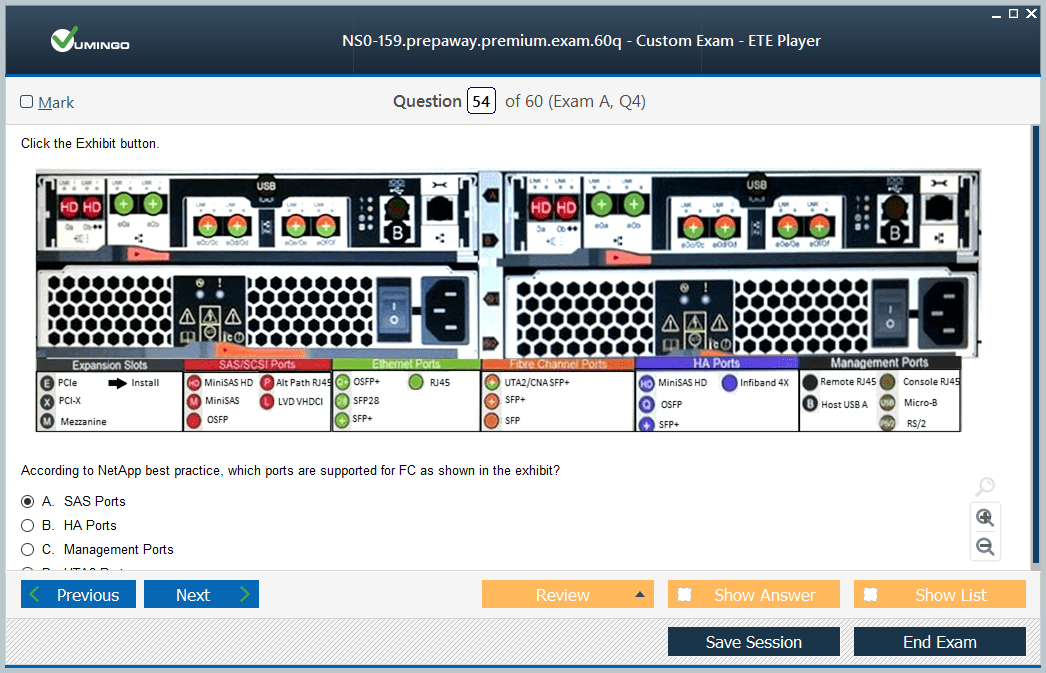Click the orange Fibre Channel Ports legend header
Image resolution: width=1046 pixels, height=673 pixels.
(x=558, y=365)
